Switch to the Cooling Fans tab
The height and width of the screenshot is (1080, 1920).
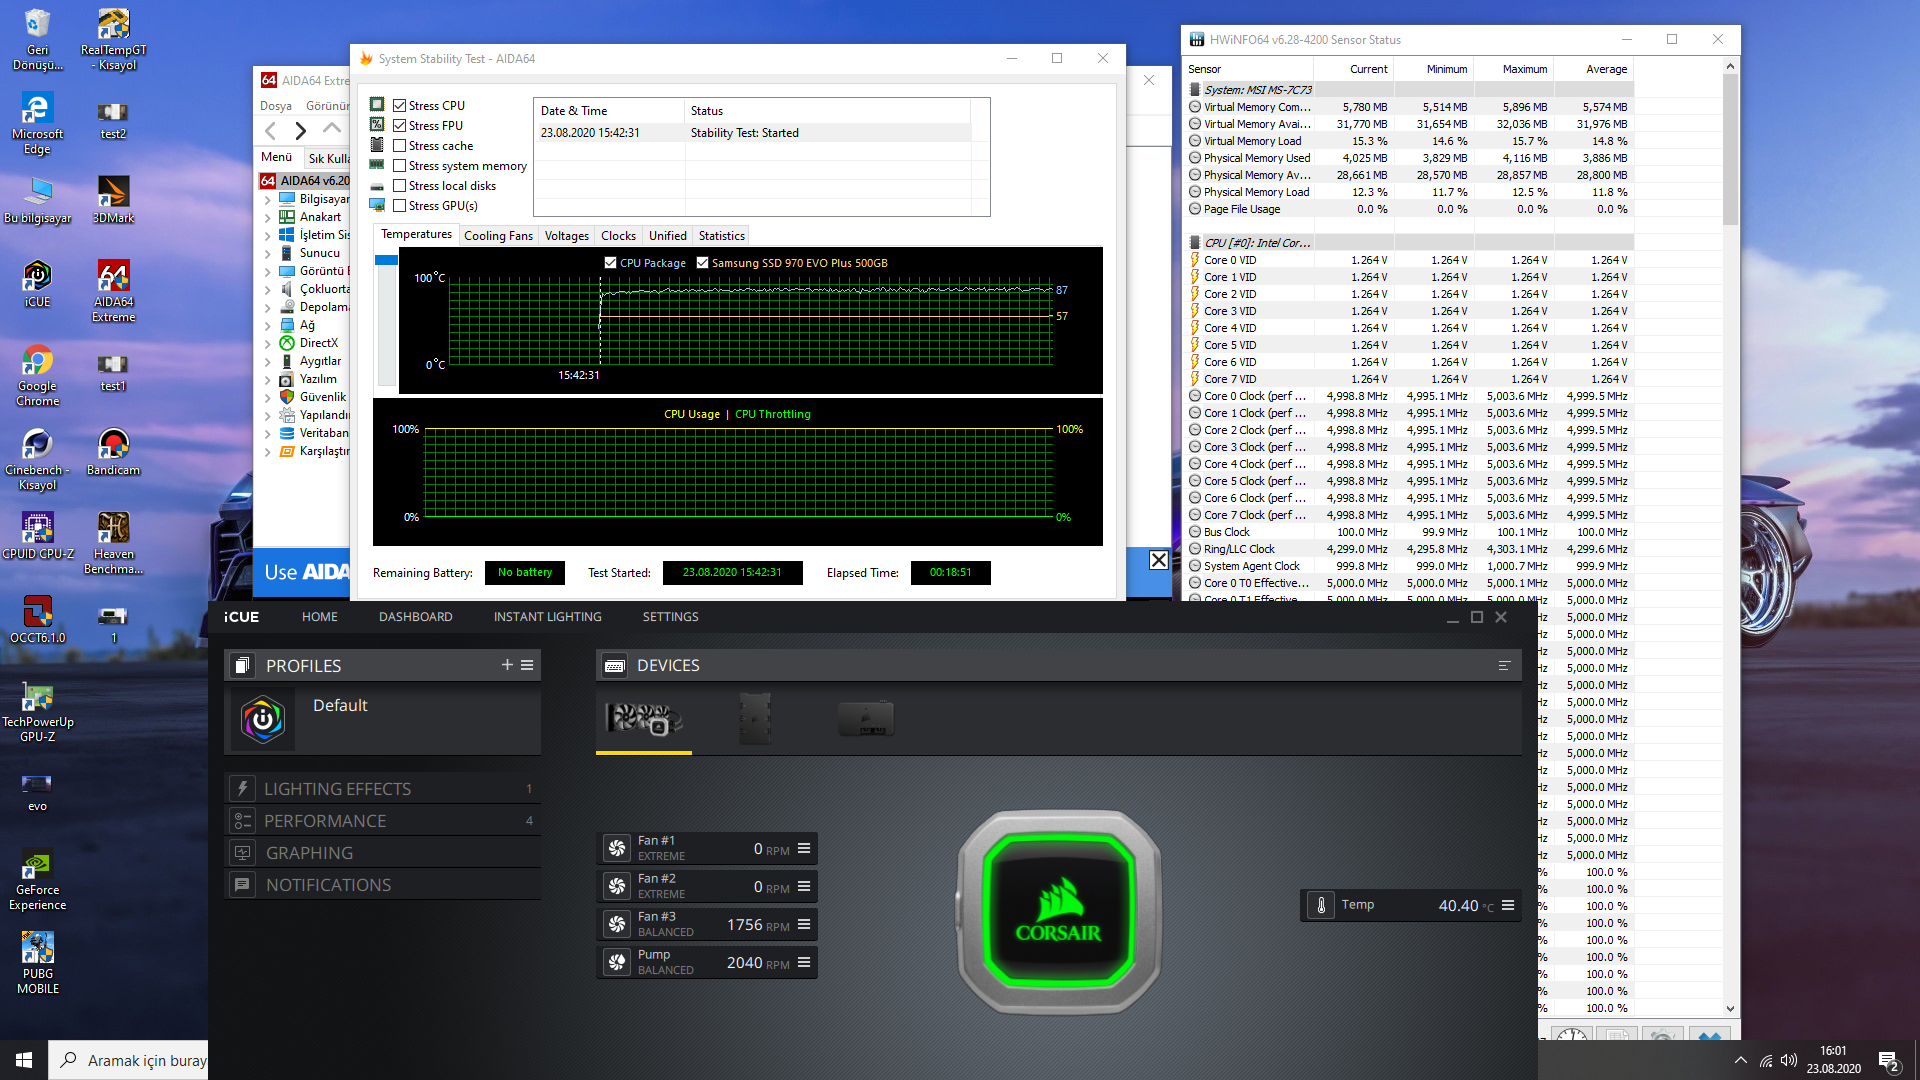coord(498,236)
